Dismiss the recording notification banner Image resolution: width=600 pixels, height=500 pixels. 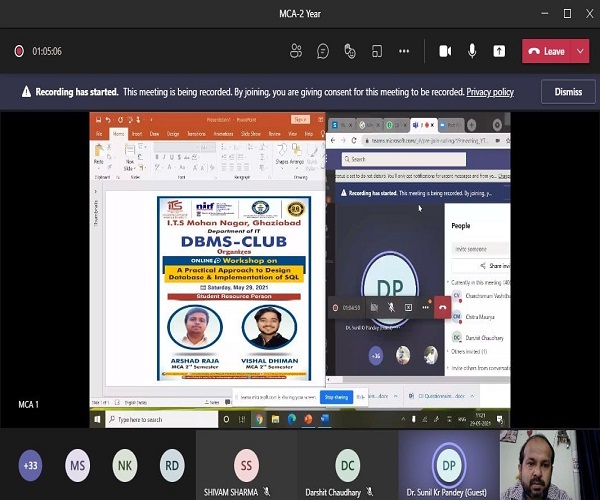(x=568, y=92)
